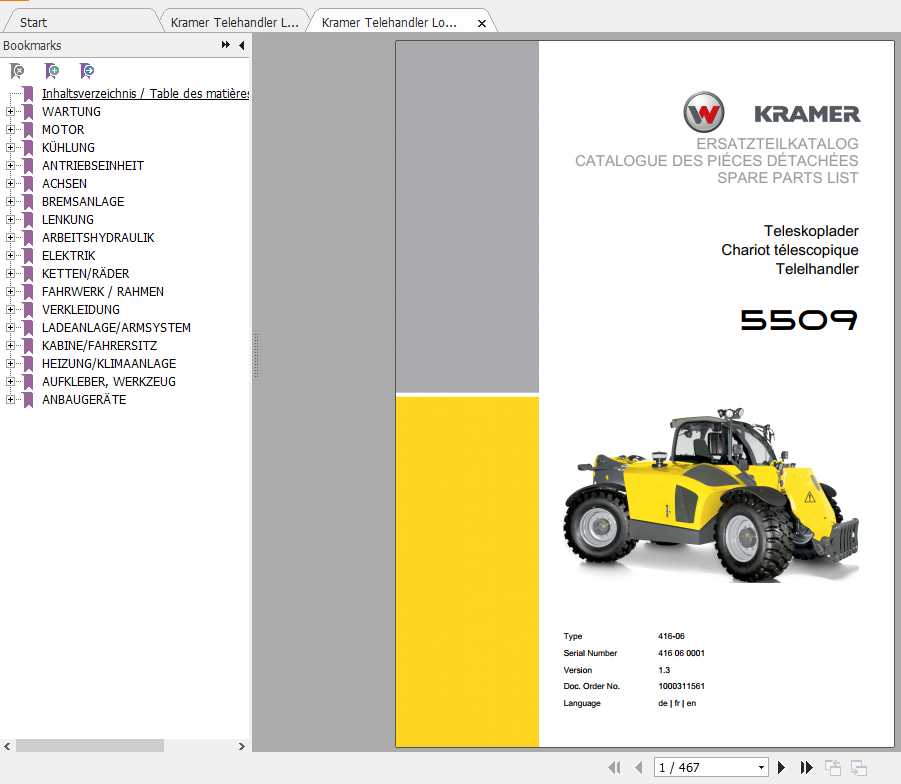Jump to the last page

pyautogui.click(x=806, y=767)
